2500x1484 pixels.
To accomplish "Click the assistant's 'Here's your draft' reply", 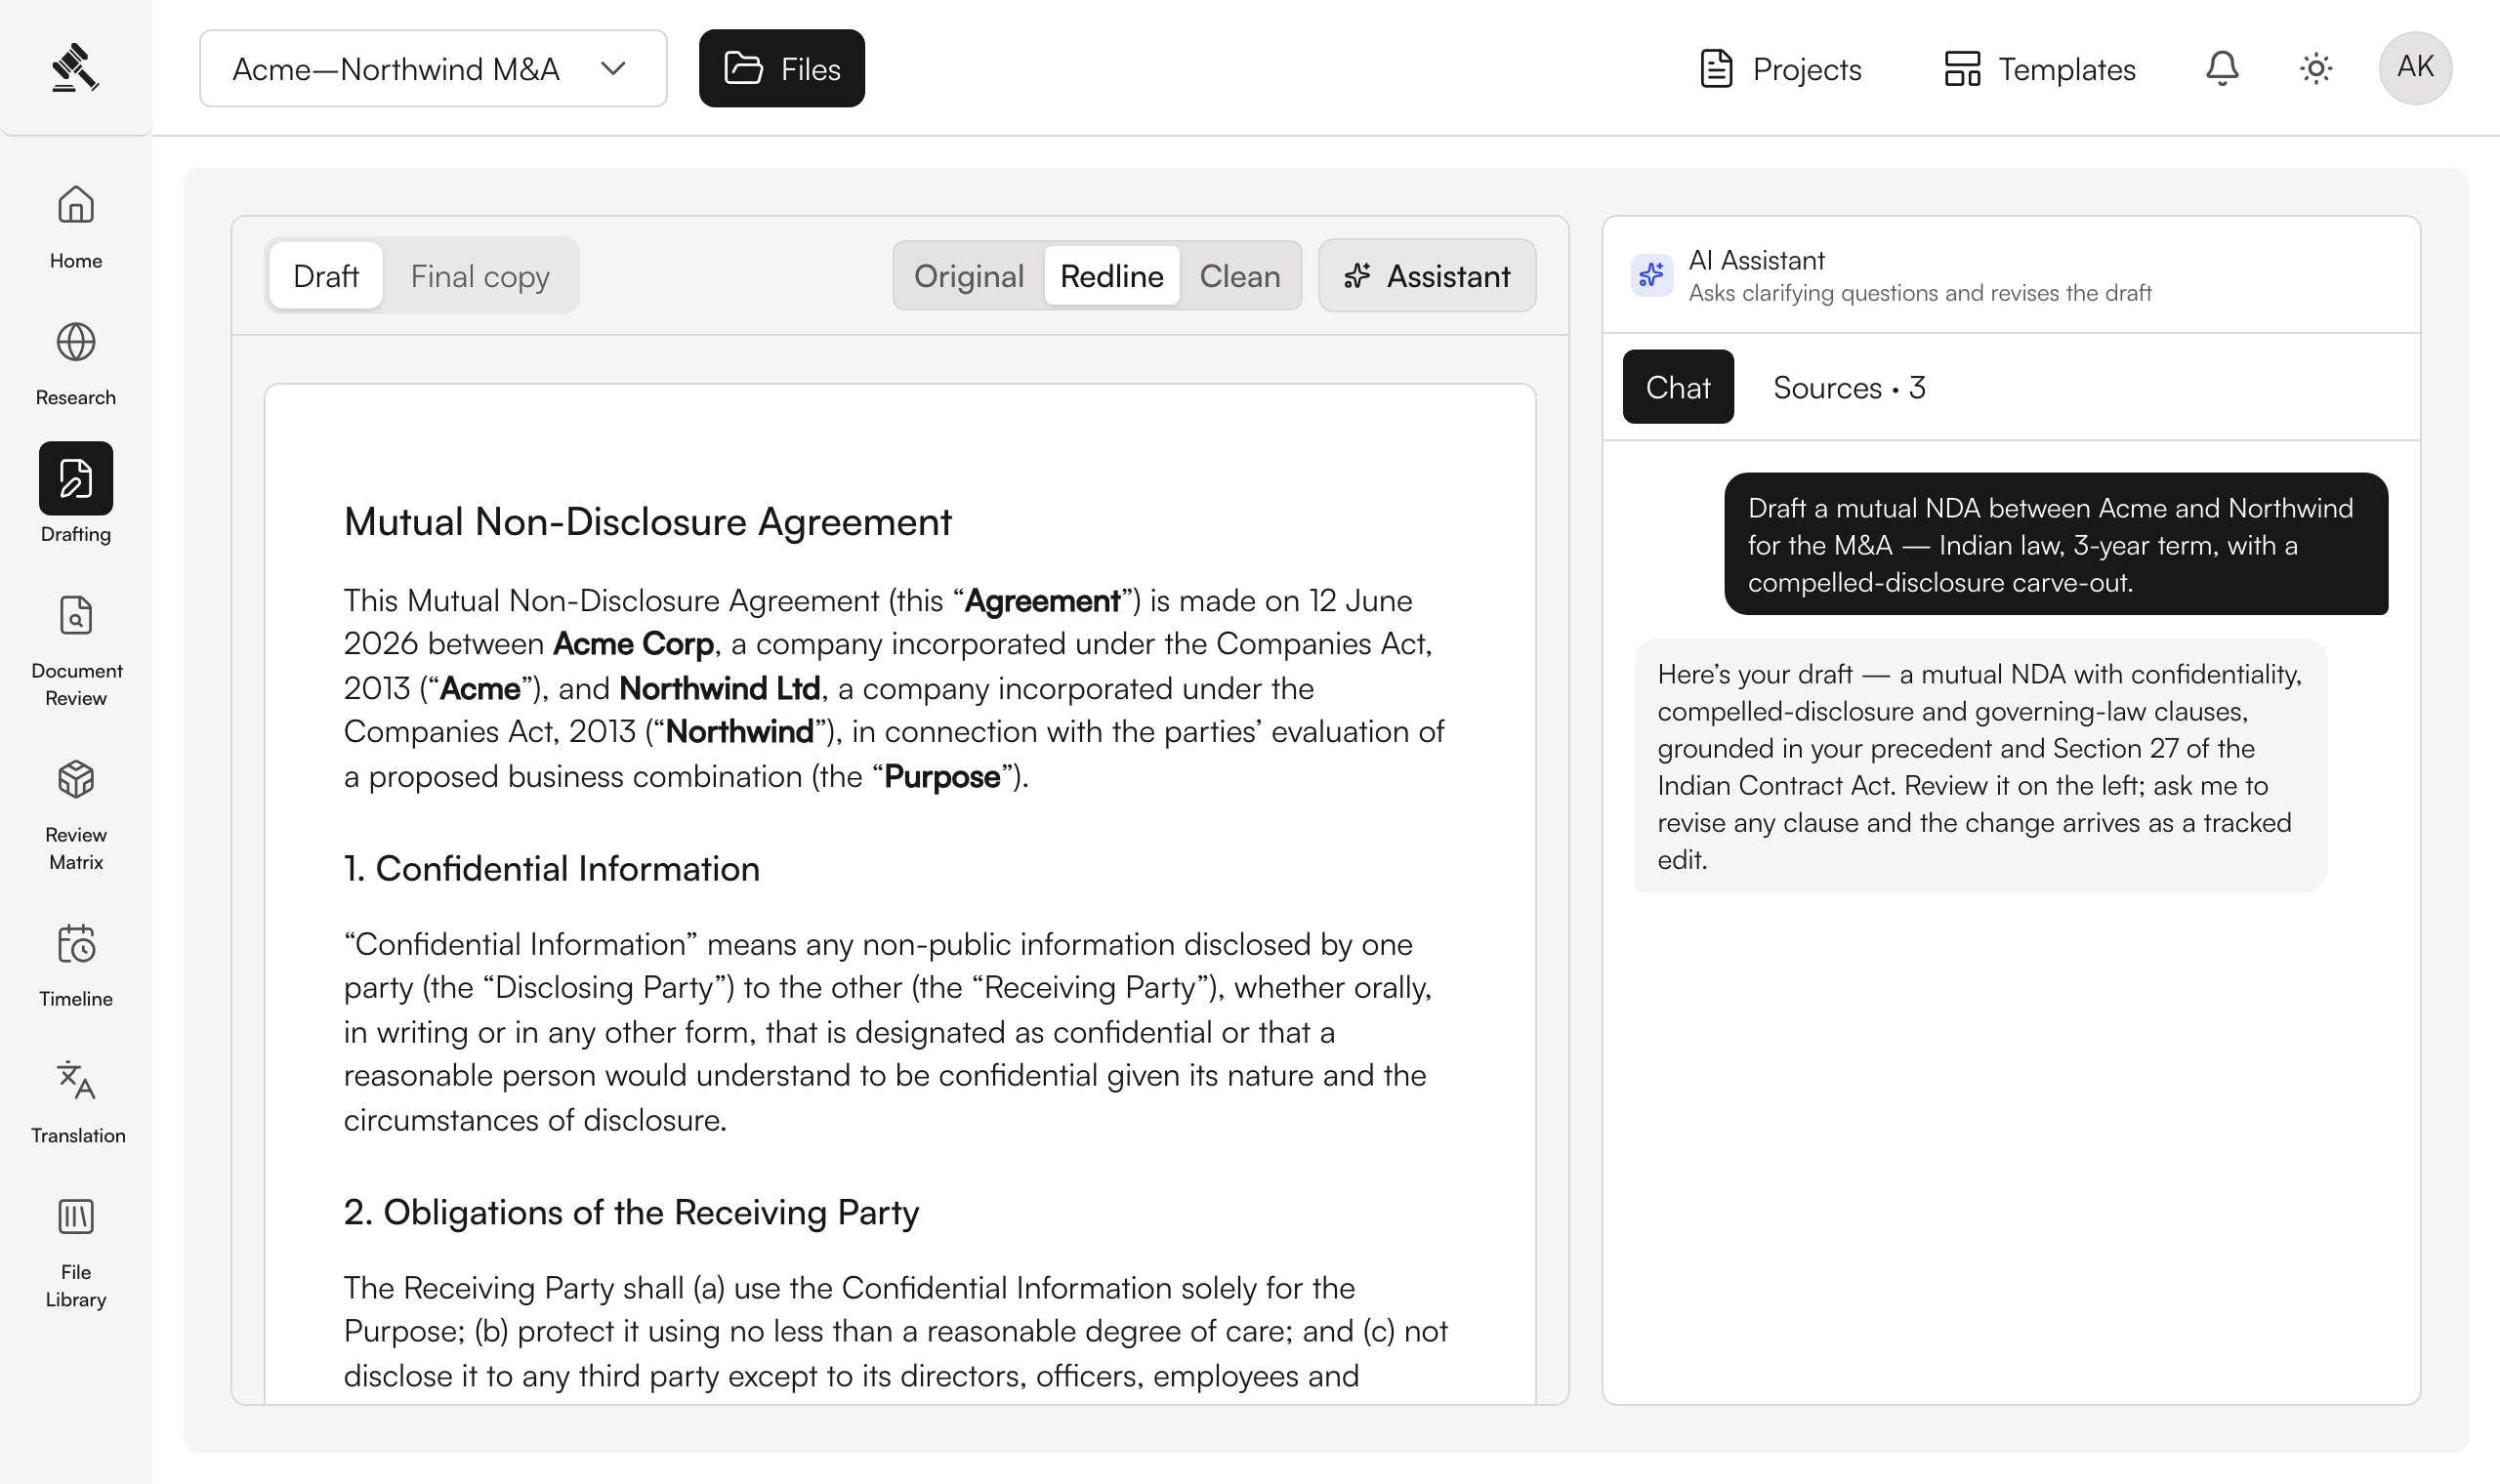I will tap(1980, 765).
